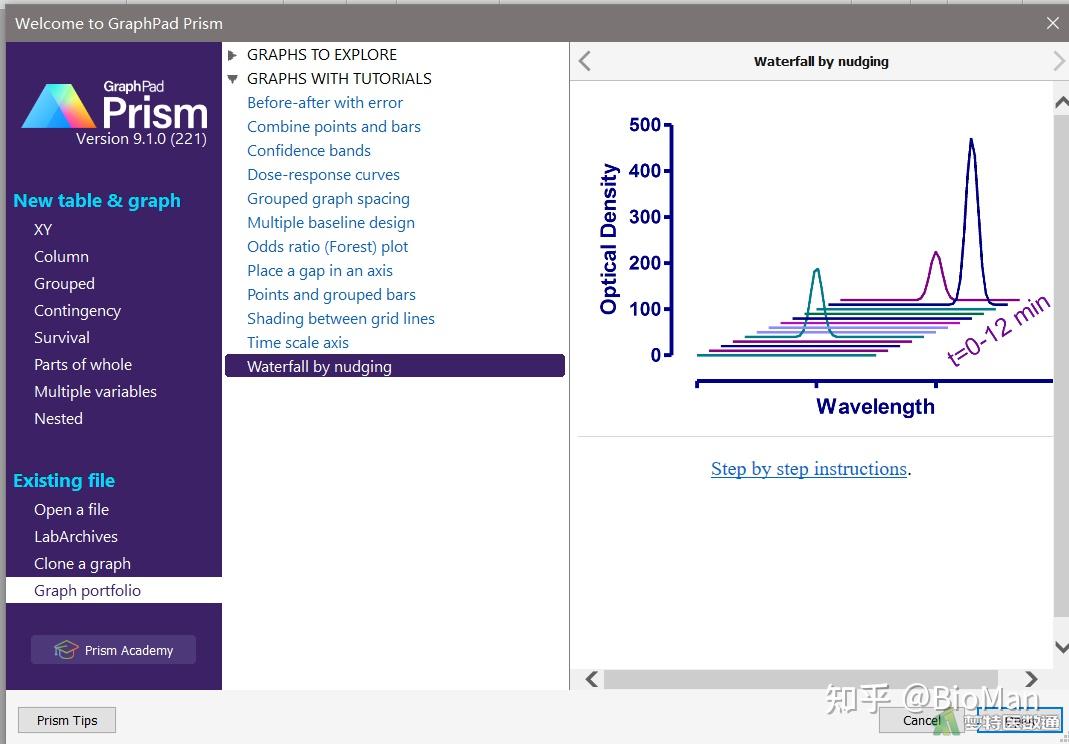Viewport: 1069px width, 744px height.
Task: Click the Prism Academy graduation cap icon
Action: click(65, 650)
